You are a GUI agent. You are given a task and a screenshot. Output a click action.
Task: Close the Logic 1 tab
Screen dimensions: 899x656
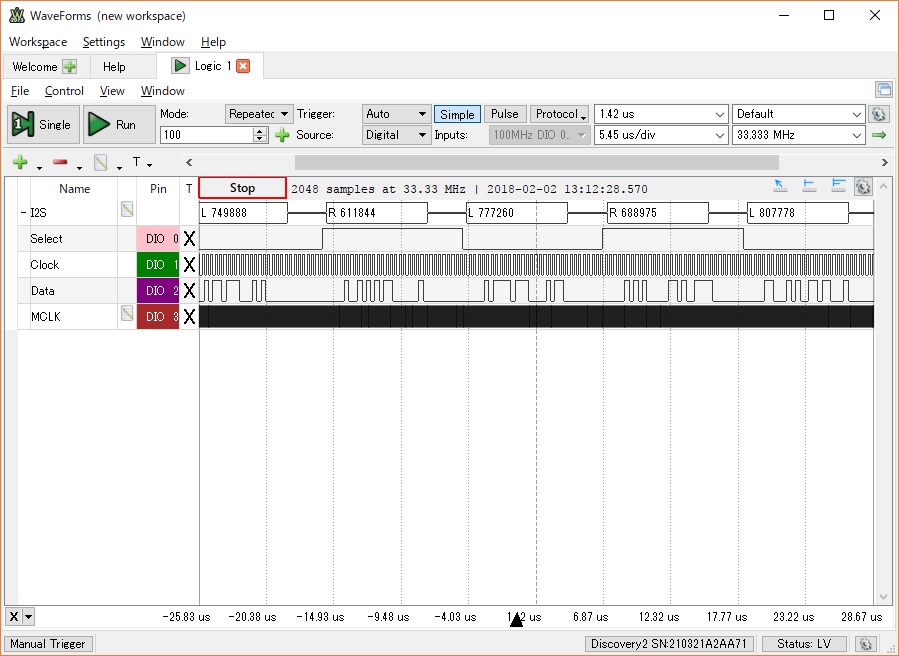243,66
